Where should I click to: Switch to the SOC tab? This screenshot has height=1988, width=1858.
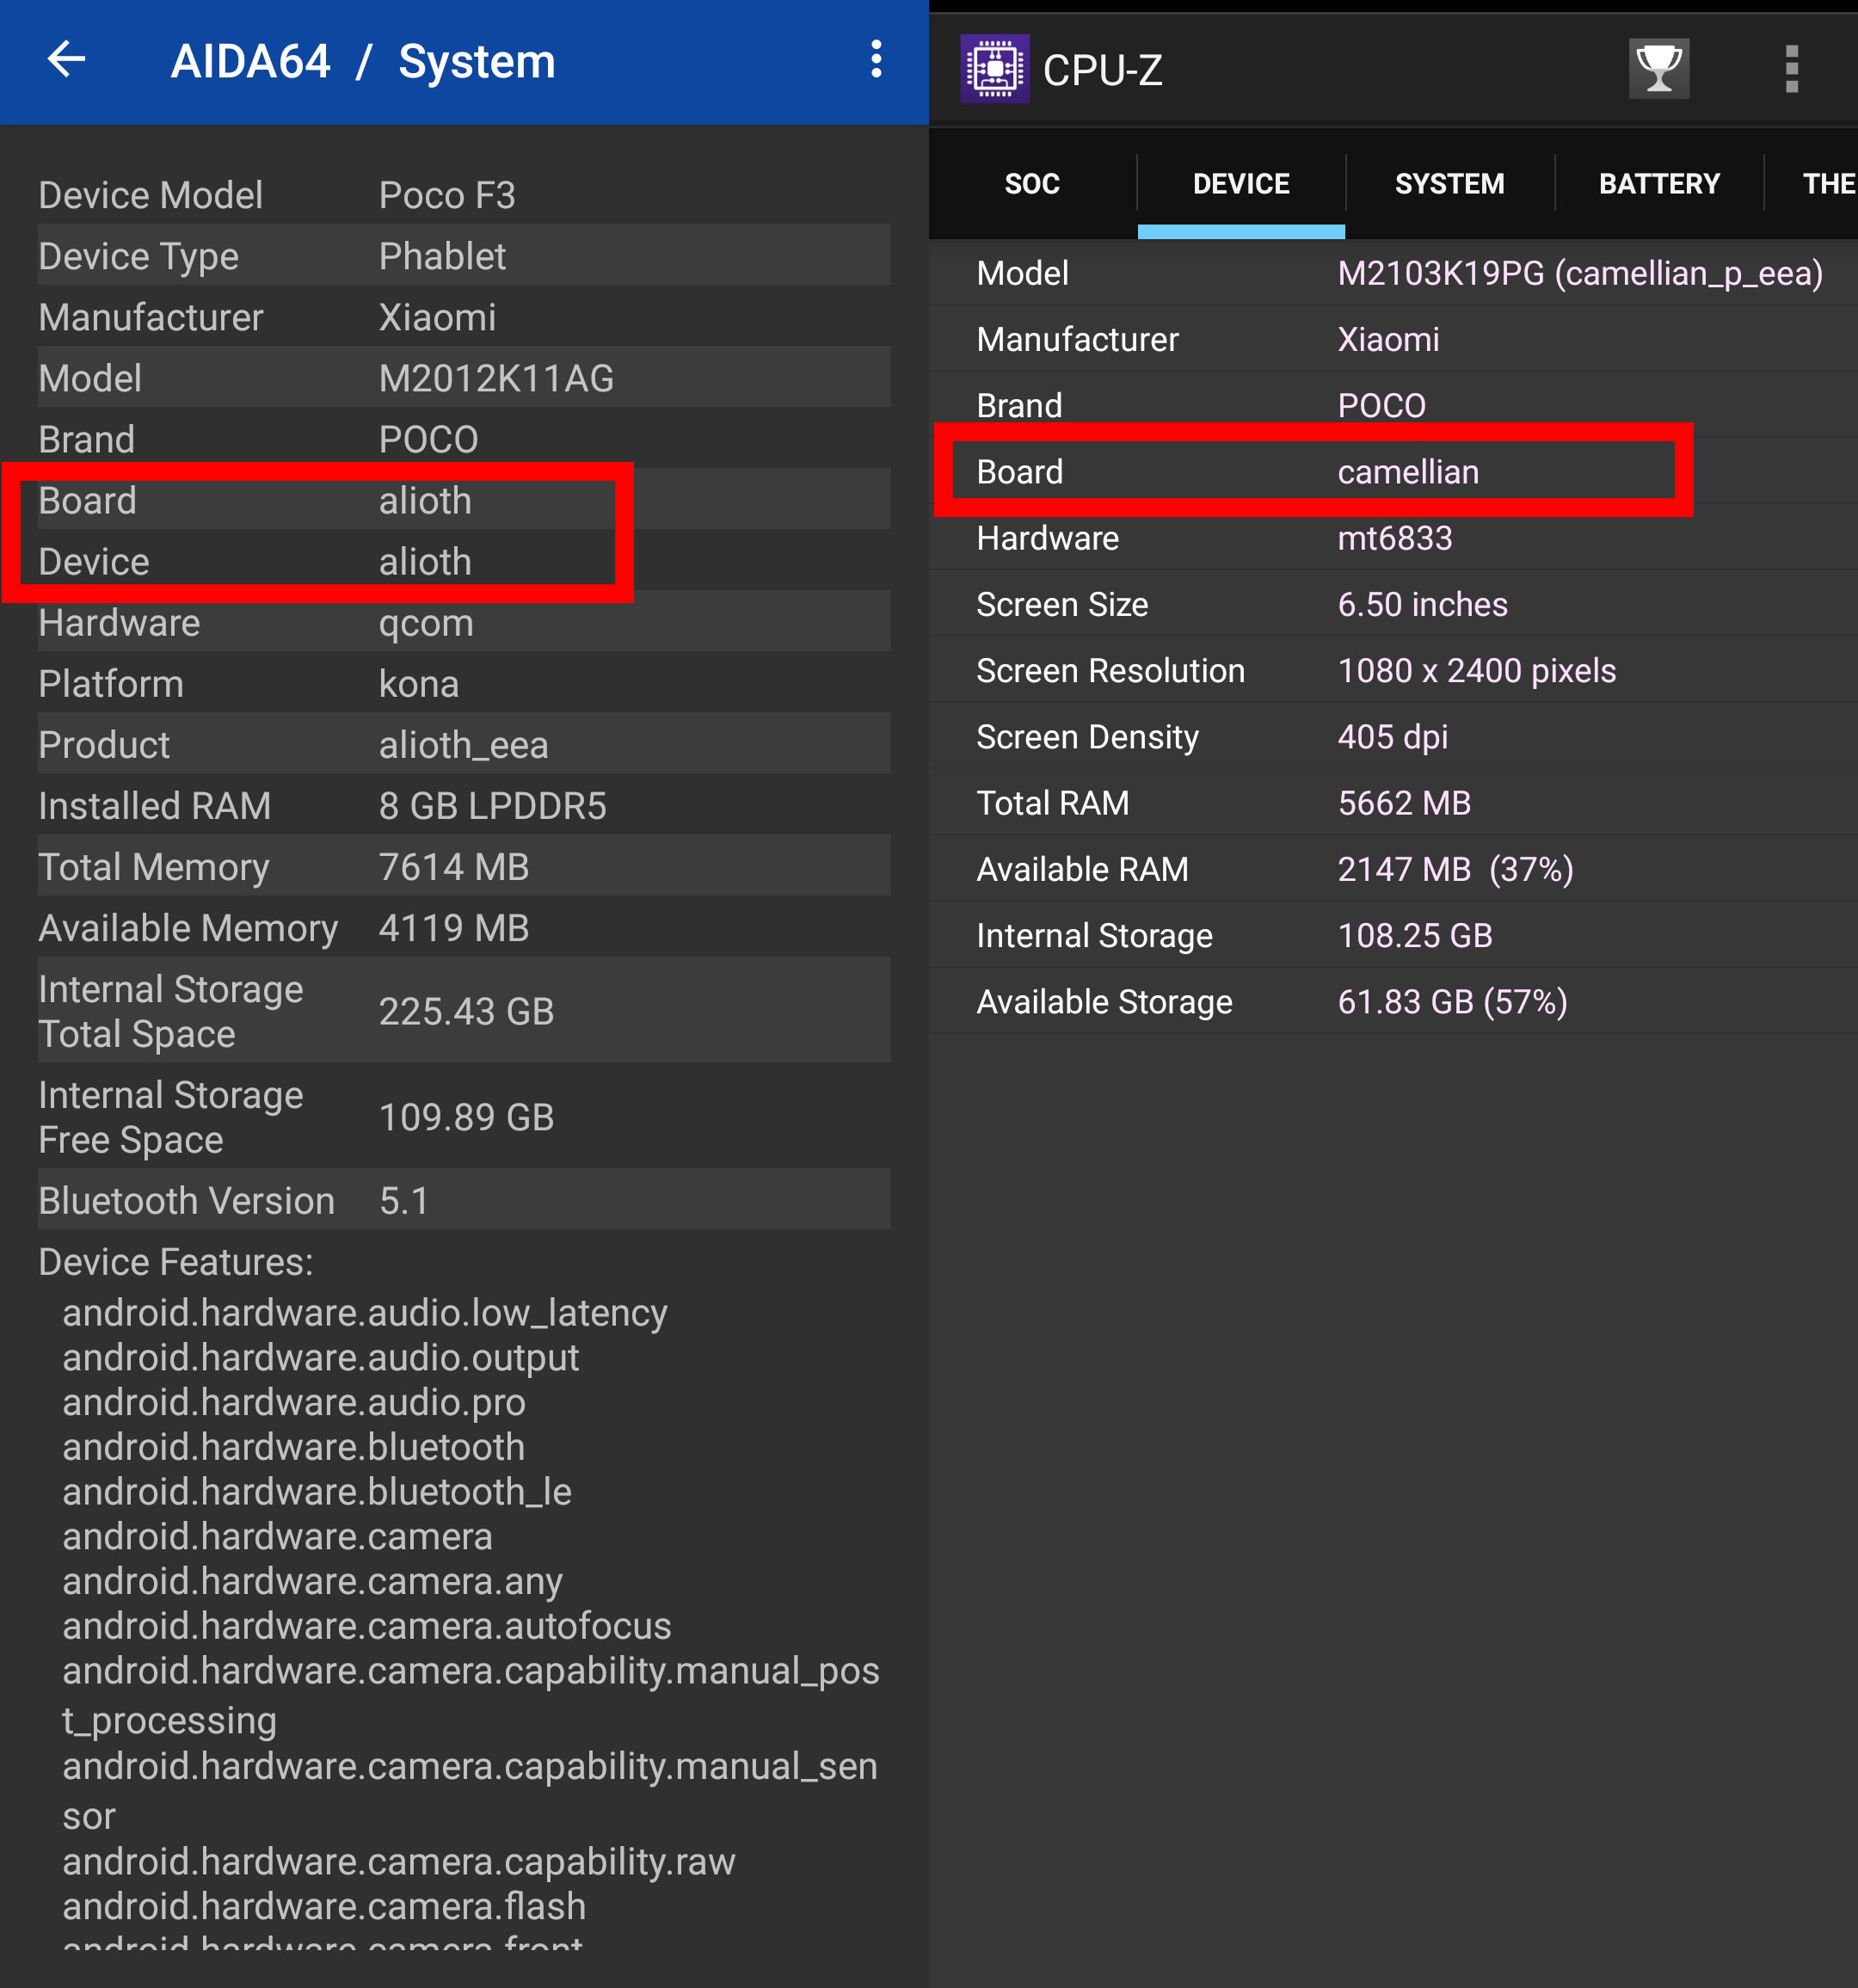1032,184
